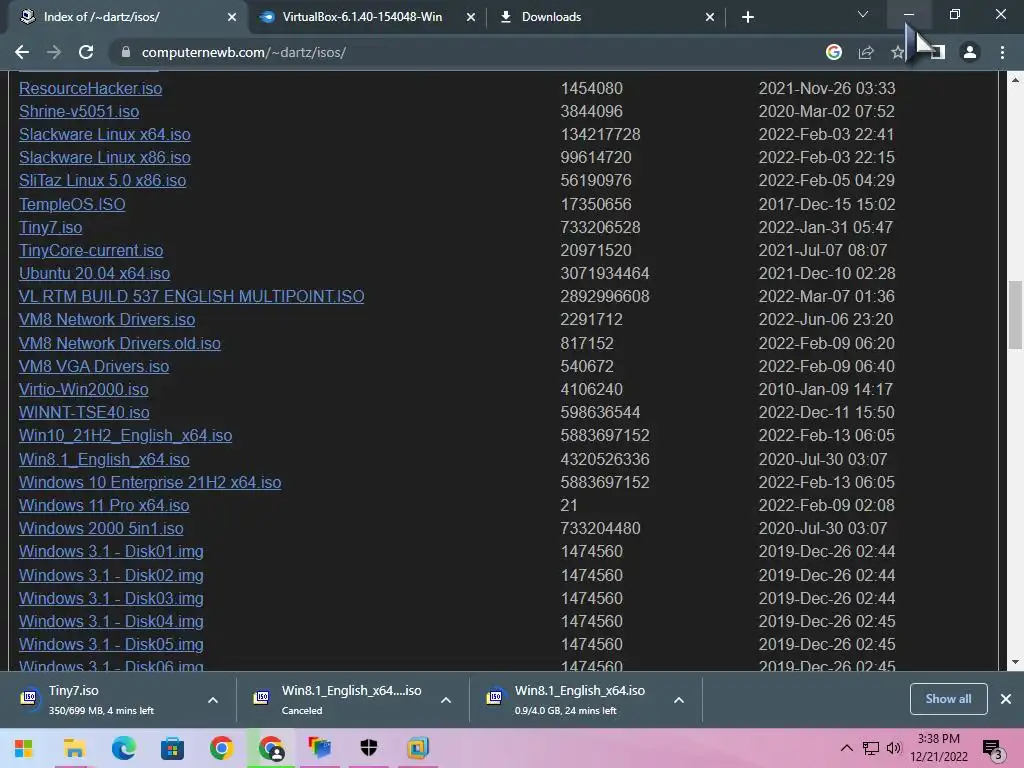Open the Tiny7.iso link
This screenshot has height=768, width=1024.
coord(50,227)
